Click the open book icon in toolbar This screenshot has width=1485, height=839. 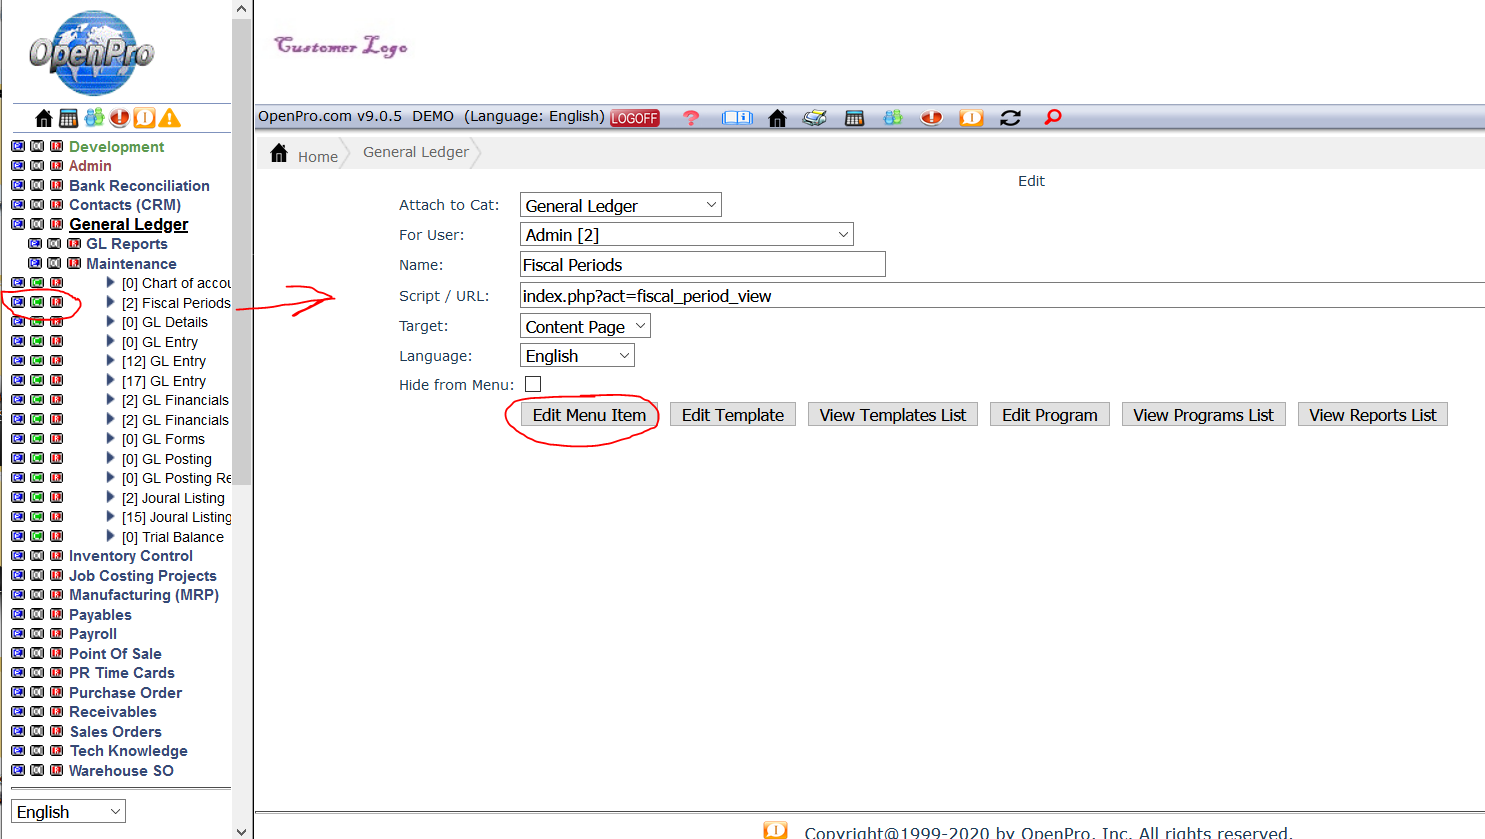pos(737,118)
